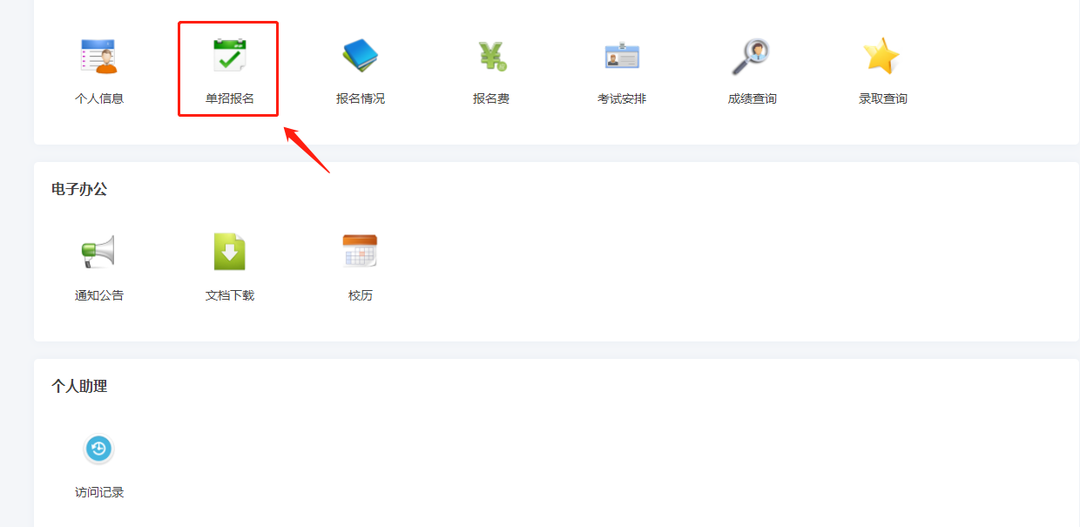Click the 个人信息 text label
The width and height of the screenshot is (1080, 527).
(99, 99)
